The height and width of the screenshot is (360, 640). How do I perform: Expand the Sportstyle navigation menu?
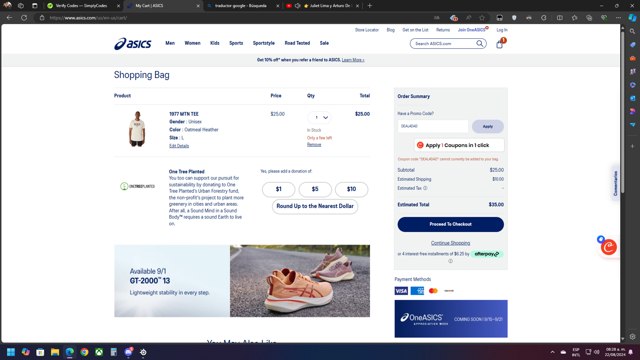(x=264, y=43)
